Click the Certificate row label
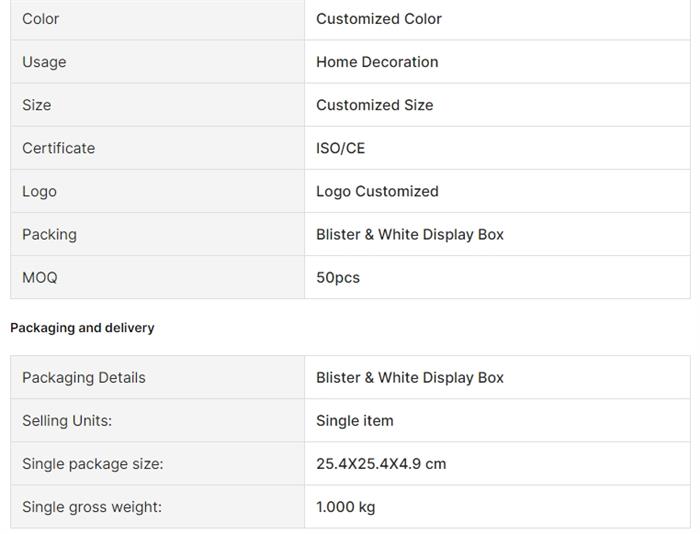 point(59,148)
